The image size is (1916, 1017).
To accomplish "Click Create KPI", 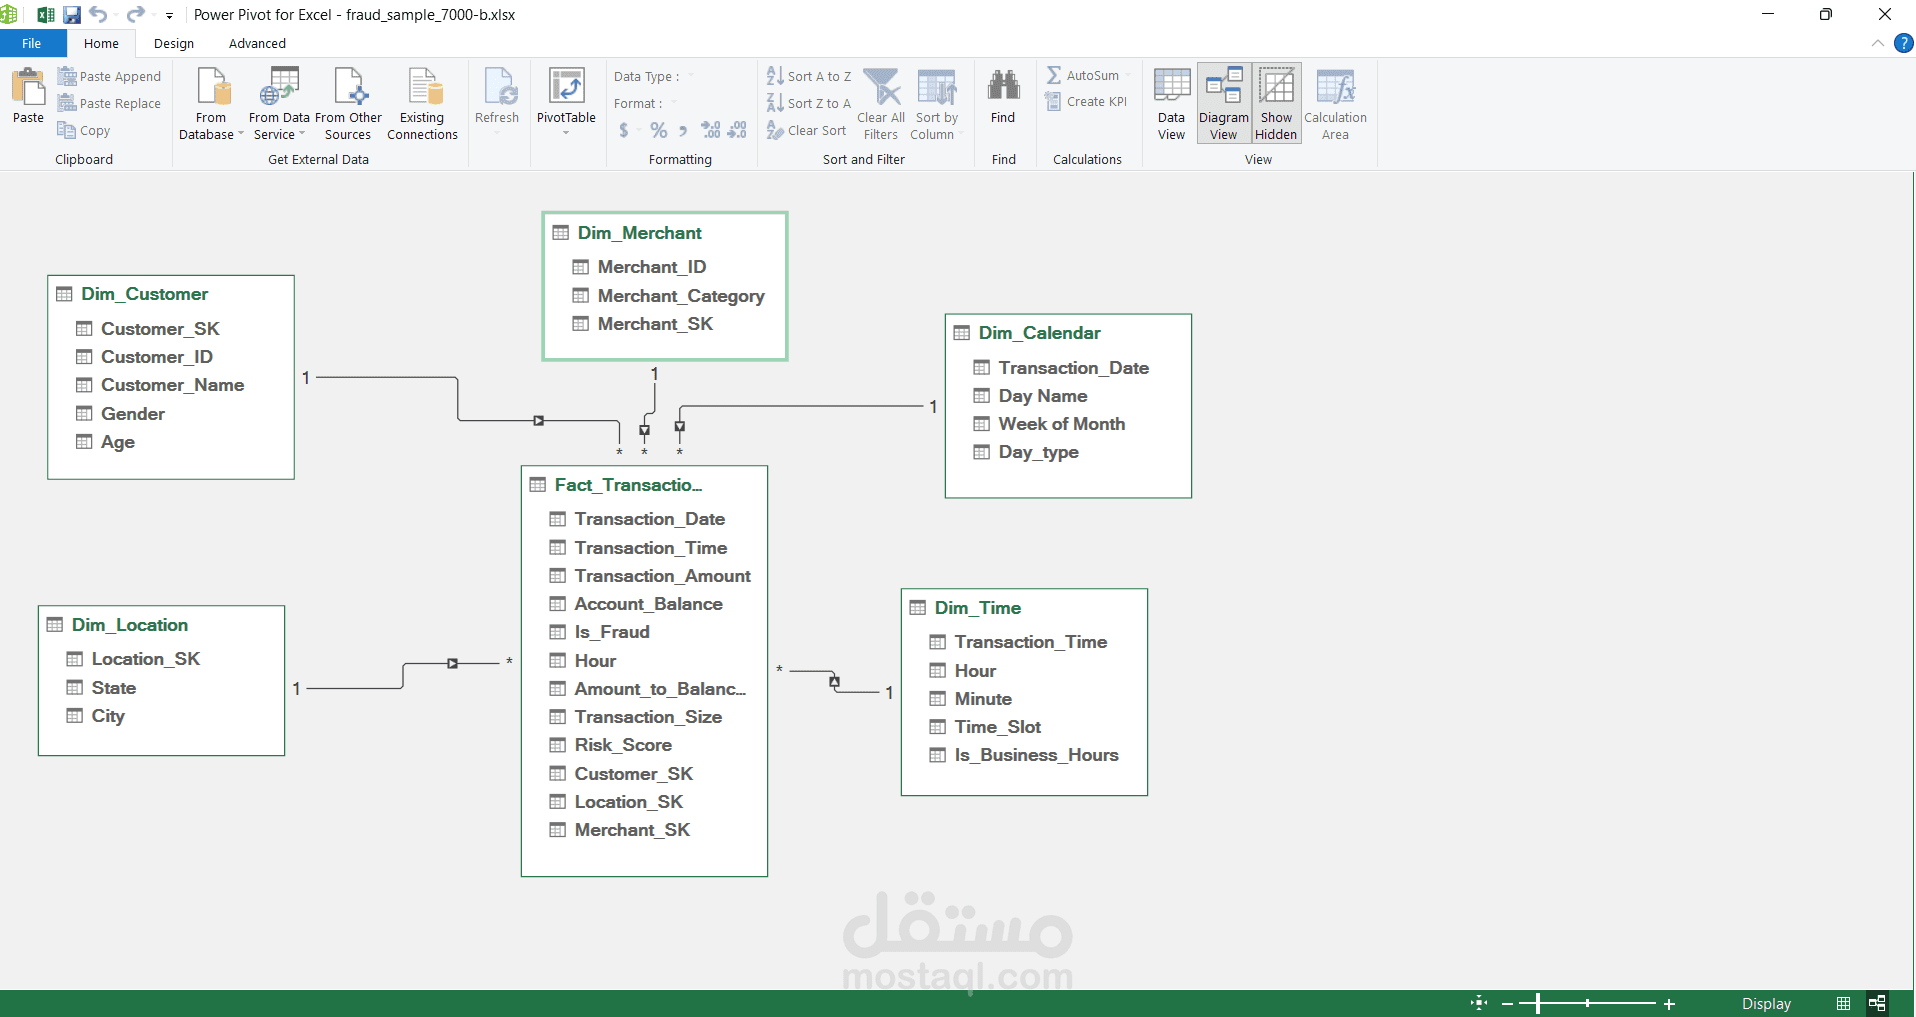I will 1086,101.
